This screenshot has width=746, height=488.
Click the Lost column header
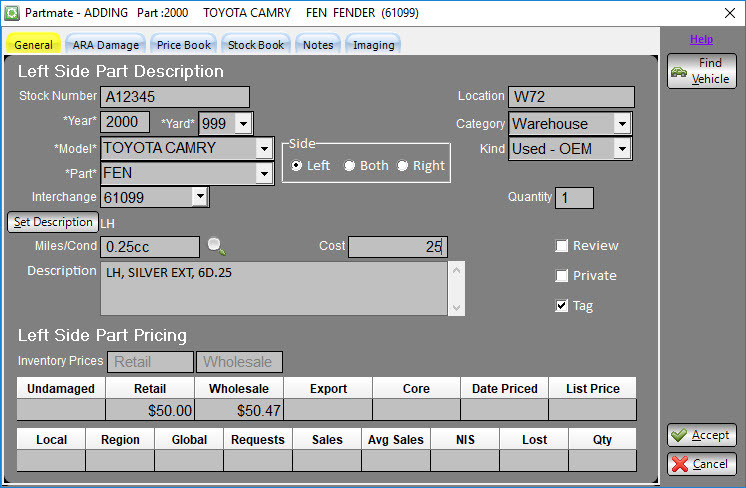534,439
